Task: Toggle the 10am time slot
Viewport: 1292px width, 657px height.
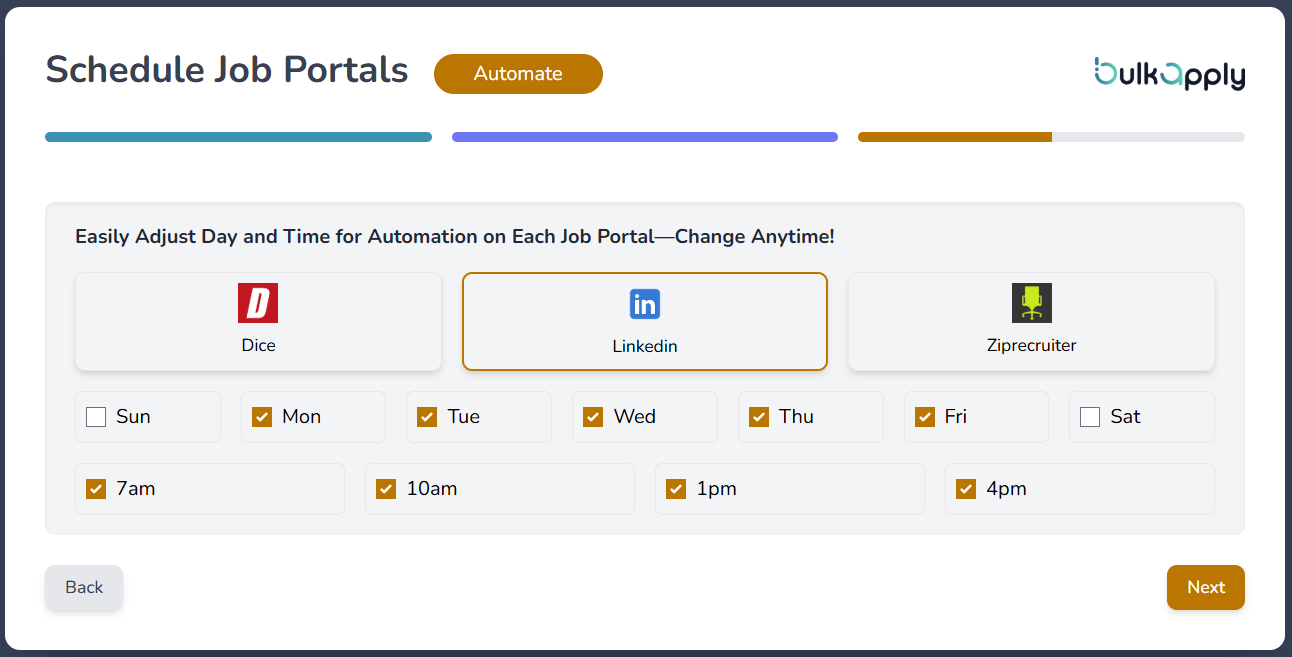Action: click(386, 489)
